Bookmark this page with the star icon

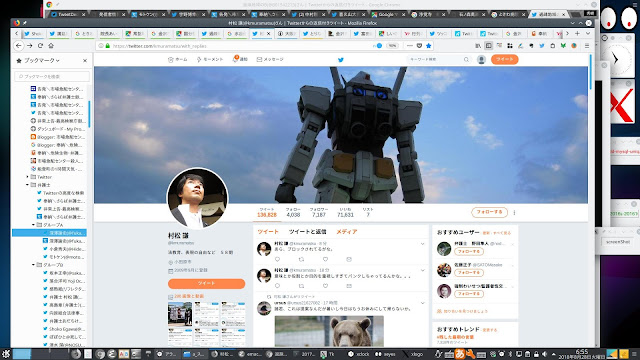pyautogui.click(x=429, y=46)
